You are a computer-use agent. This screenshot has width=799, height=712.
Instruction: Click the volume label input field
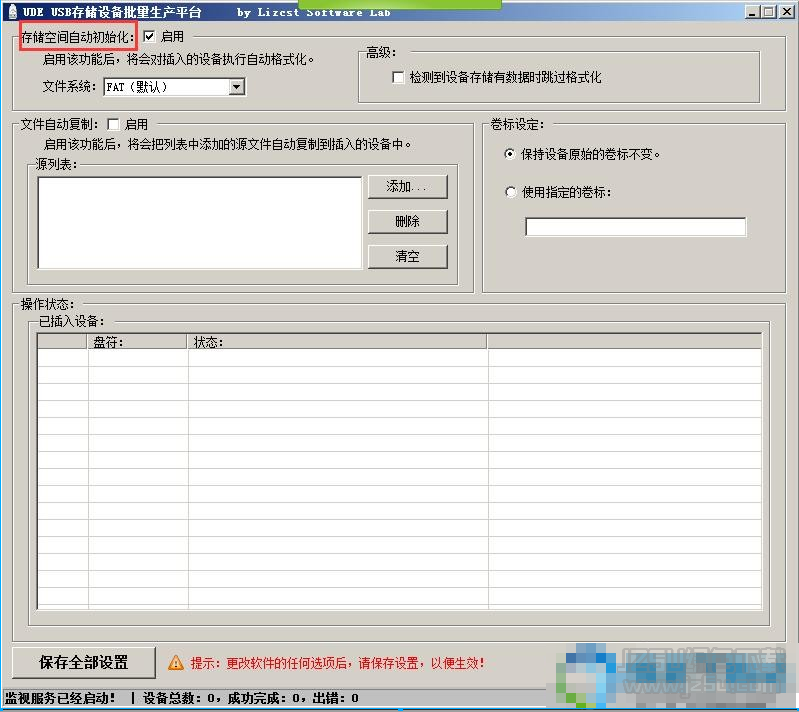635,227
